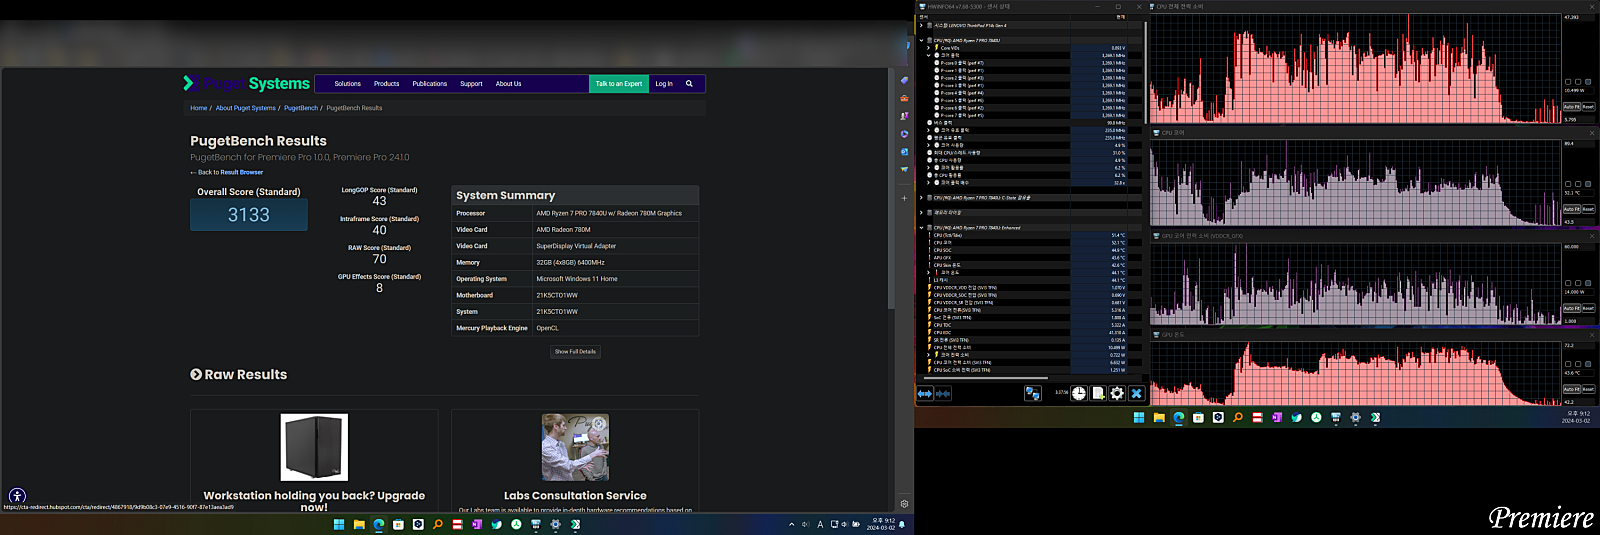Open File Explorer on the left screen taskbar
Viewport: 1600px width, 535px height.
(x=359, y=524)
